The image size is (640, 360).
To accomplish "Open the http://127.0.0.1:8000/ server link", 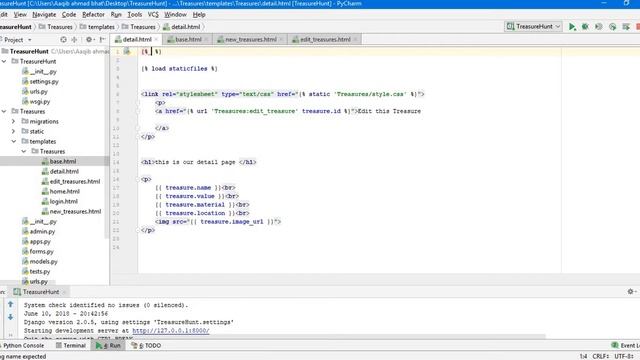I will point(171,331).
